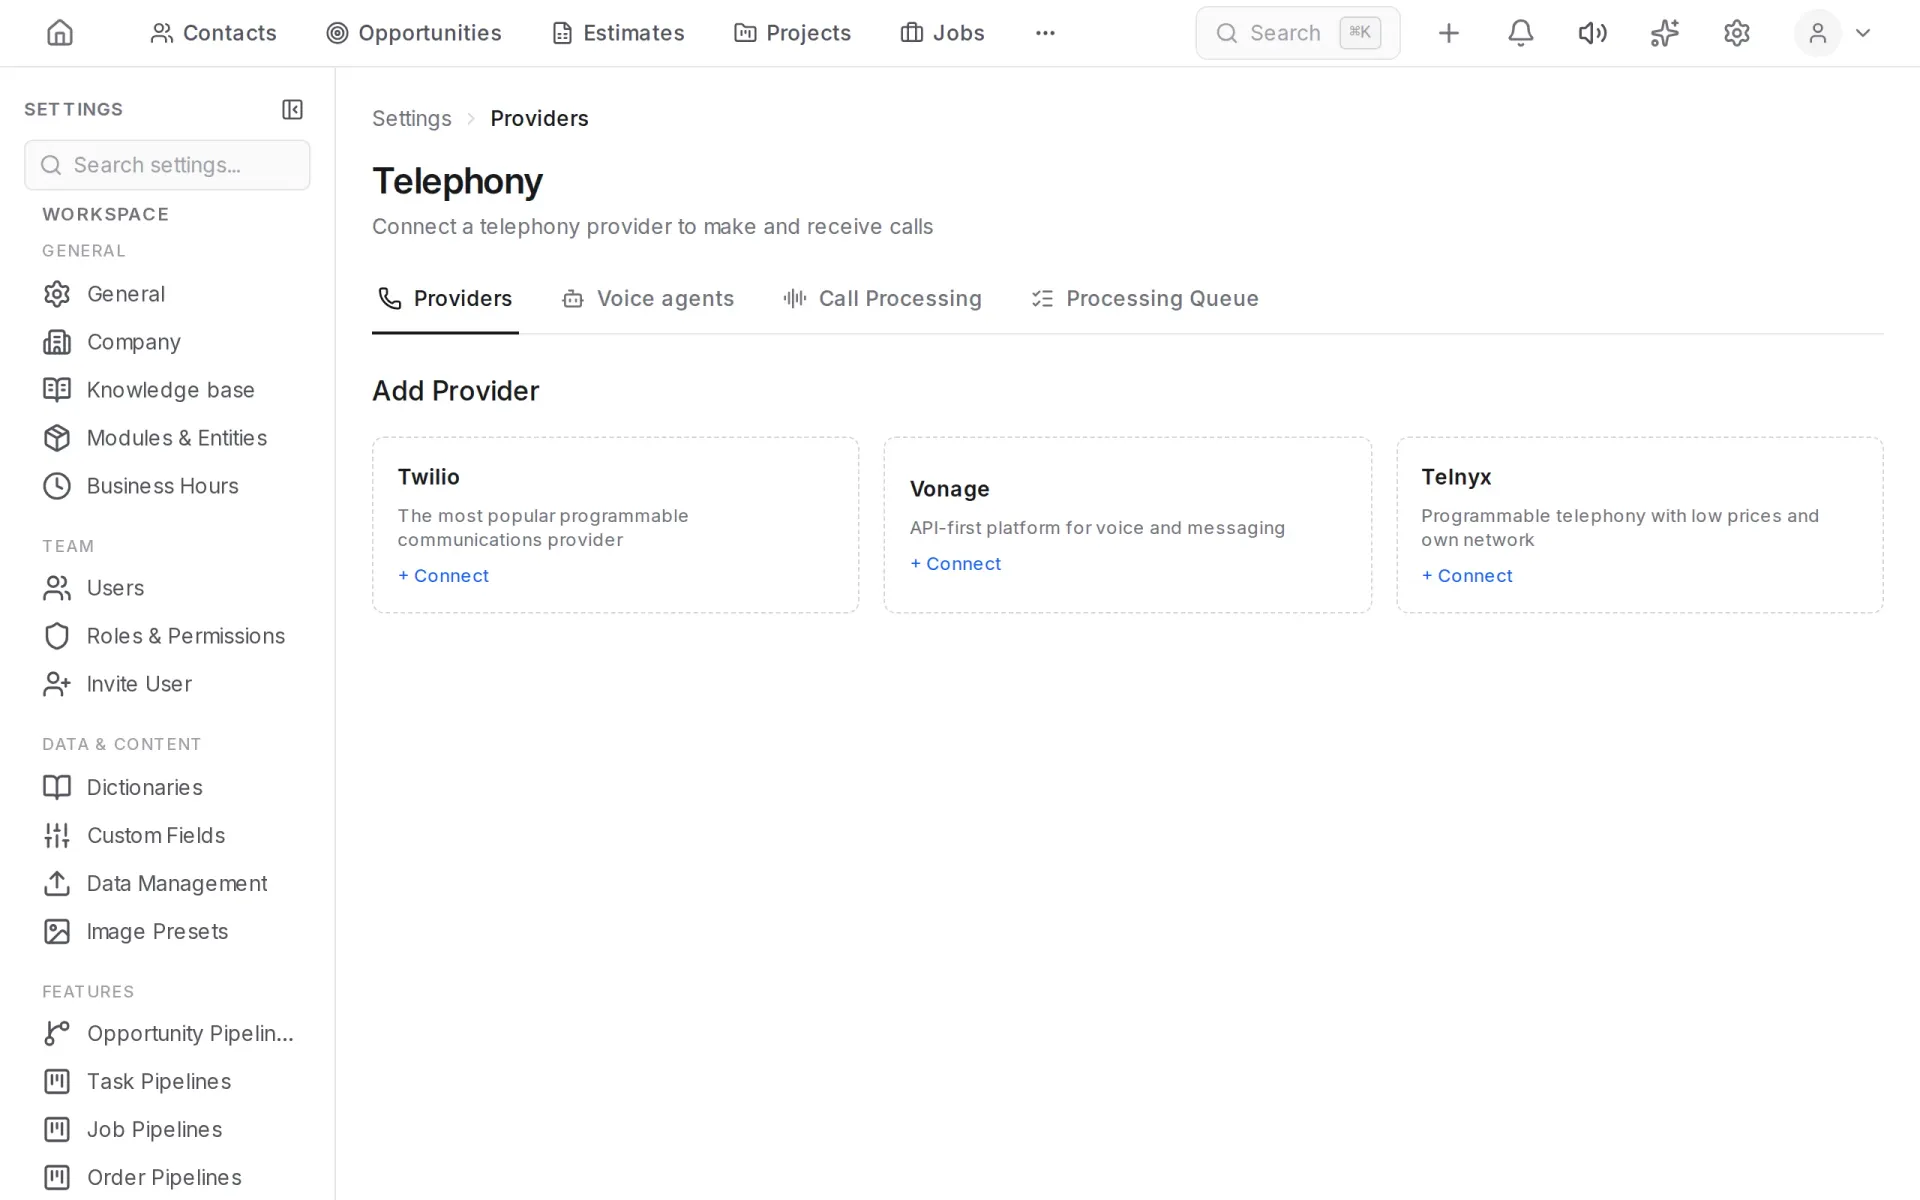Image resolution: width=1920 pixels, height=1200 pixels.
Task: Open the Opportunities section
Action: click(414, 33)
